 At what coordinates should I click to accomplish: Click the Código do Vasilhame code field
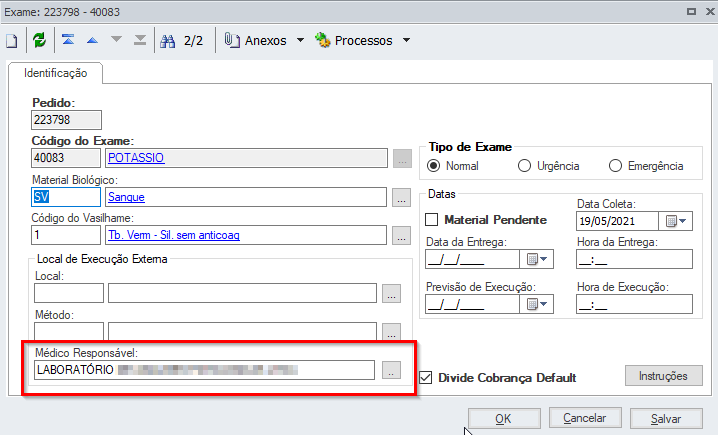[66, 235]
